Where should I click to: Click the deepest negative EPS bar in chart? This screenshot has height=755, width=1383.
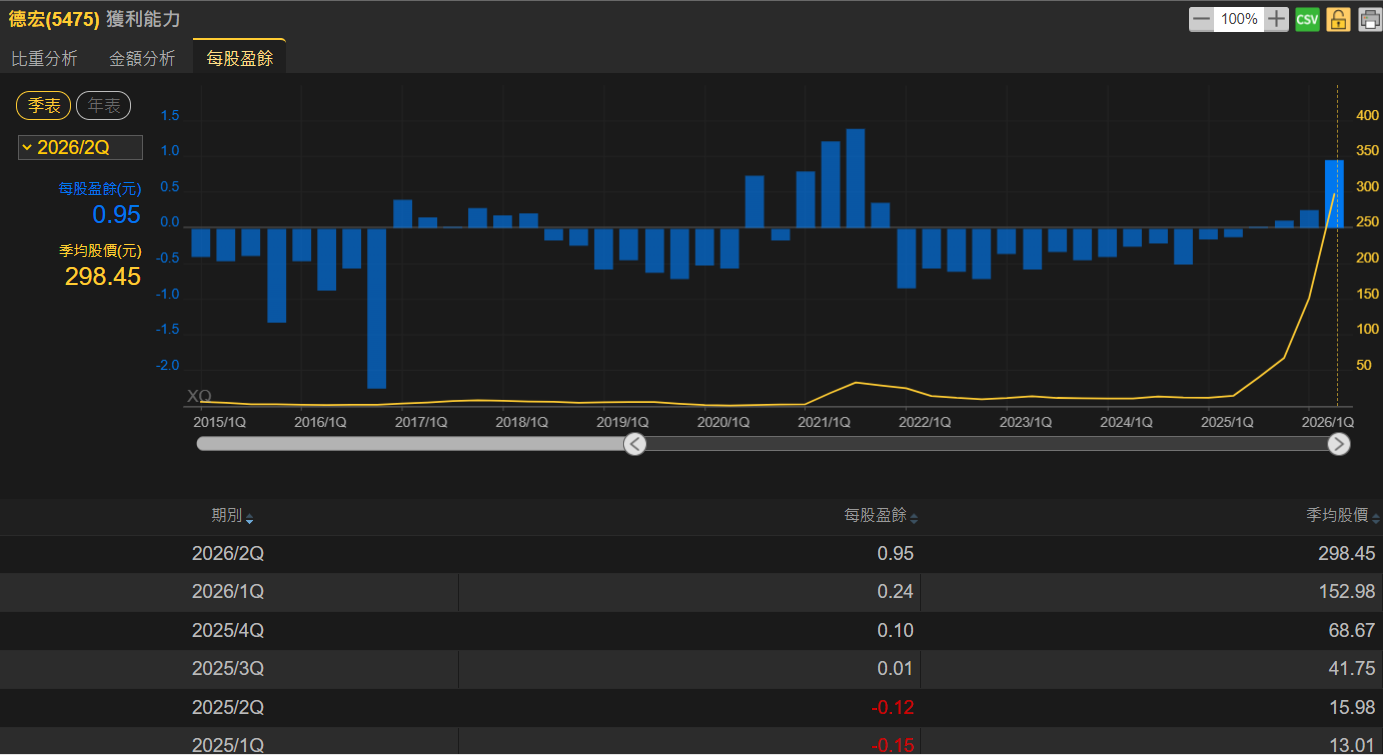(x=376, y=308)
